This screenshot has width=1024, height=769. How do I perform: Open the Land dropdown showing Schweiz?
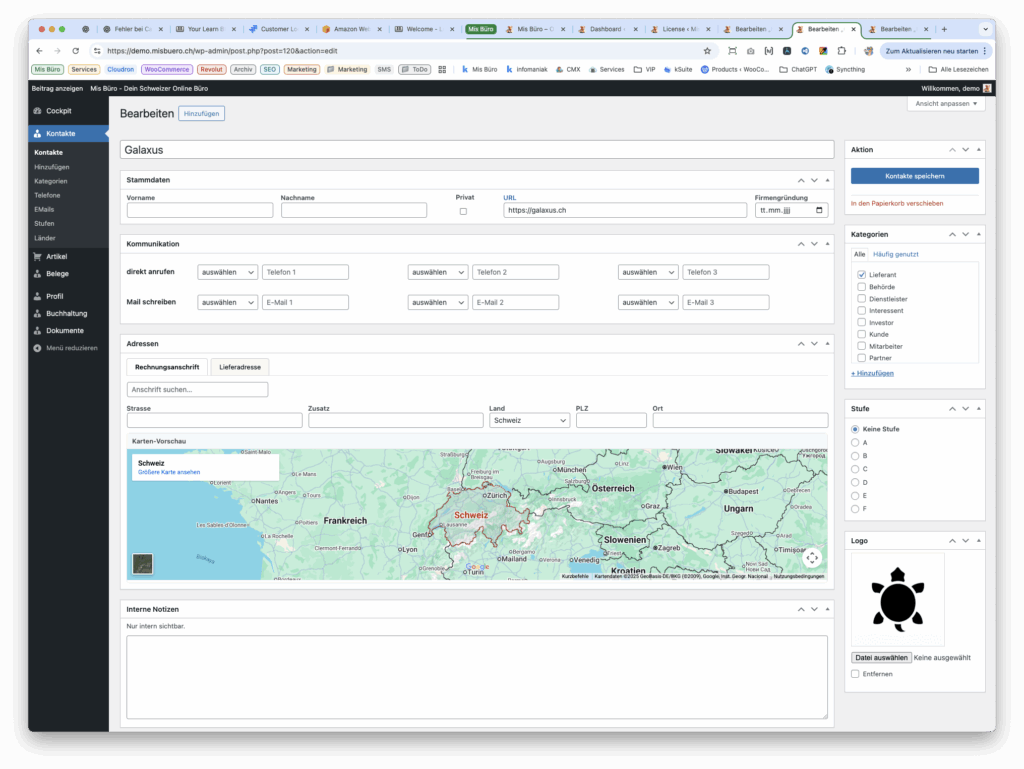[x=529, y=421]
